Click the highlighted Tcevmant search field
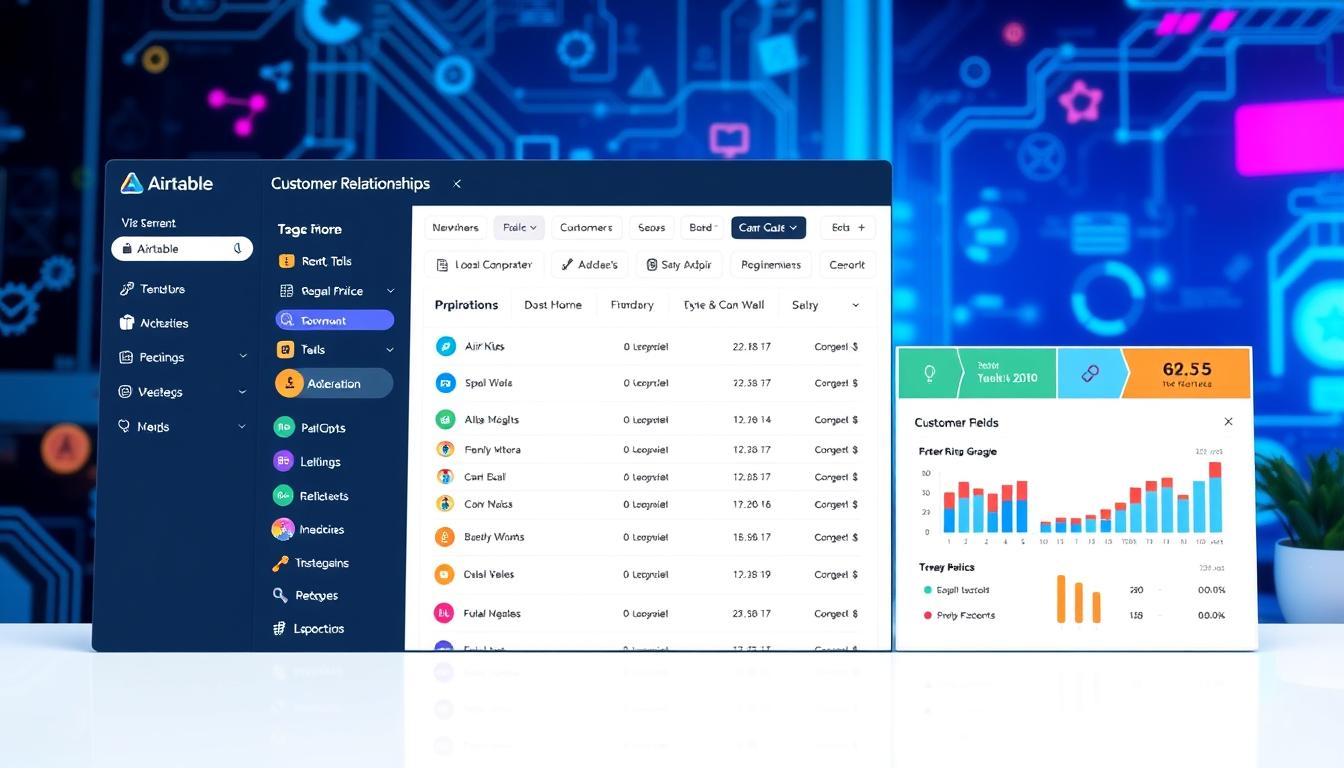Screen dimensions: 1344x768 [335, 320]
